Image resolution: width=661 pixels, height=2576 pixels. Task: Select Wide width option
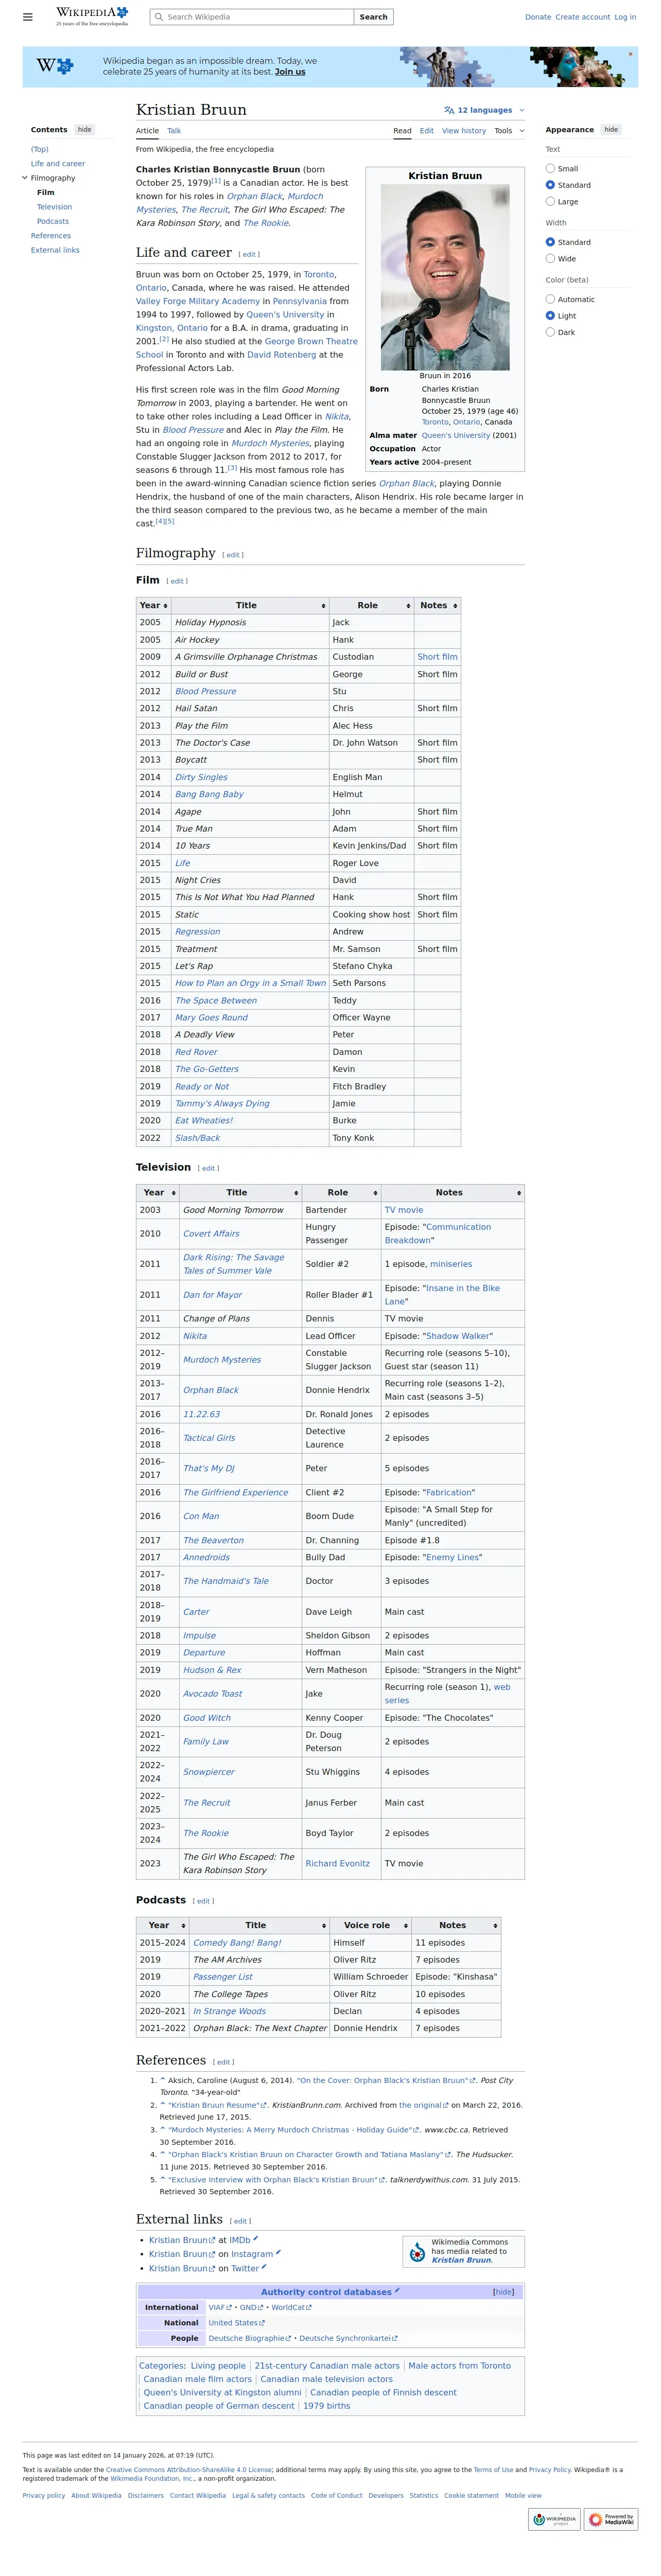550,259
